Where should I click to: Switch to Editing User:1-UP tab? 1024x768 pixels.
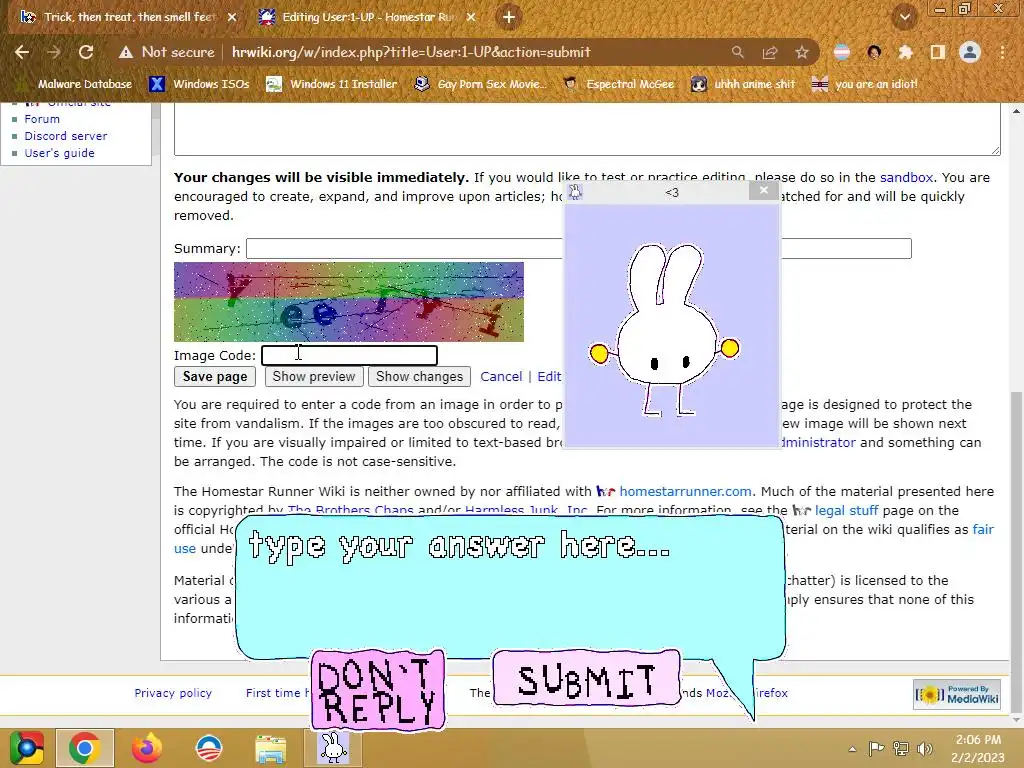tap(368, 17)
